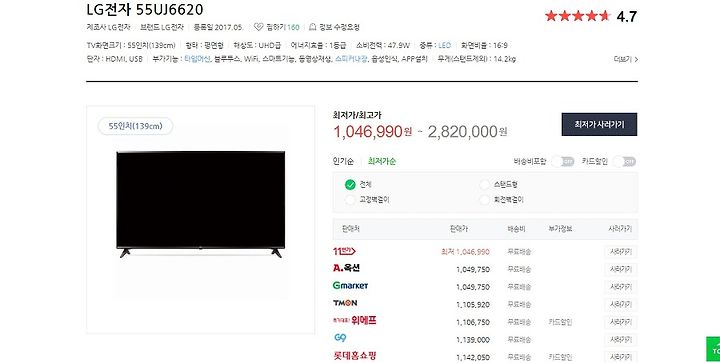Click the 판매처 column header
This screenshot has height=363, width=720.
point(351,229)
